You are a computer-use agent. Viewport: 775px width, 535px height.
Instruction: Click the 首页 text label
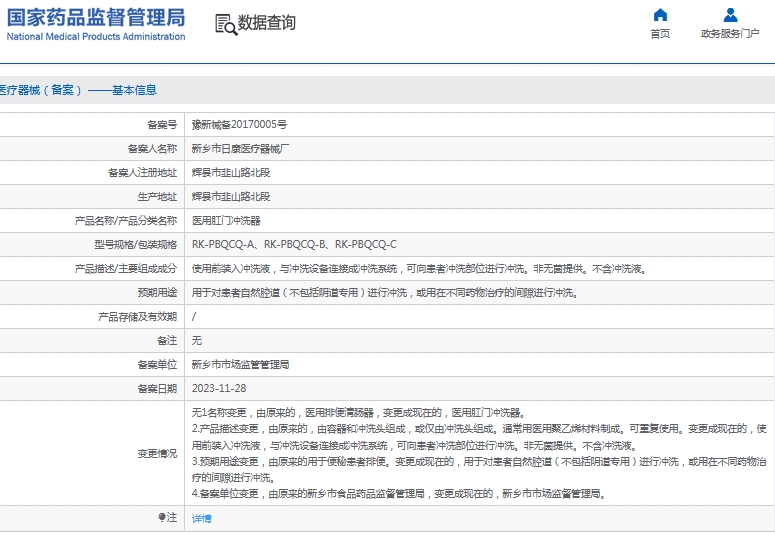(660, 34)
